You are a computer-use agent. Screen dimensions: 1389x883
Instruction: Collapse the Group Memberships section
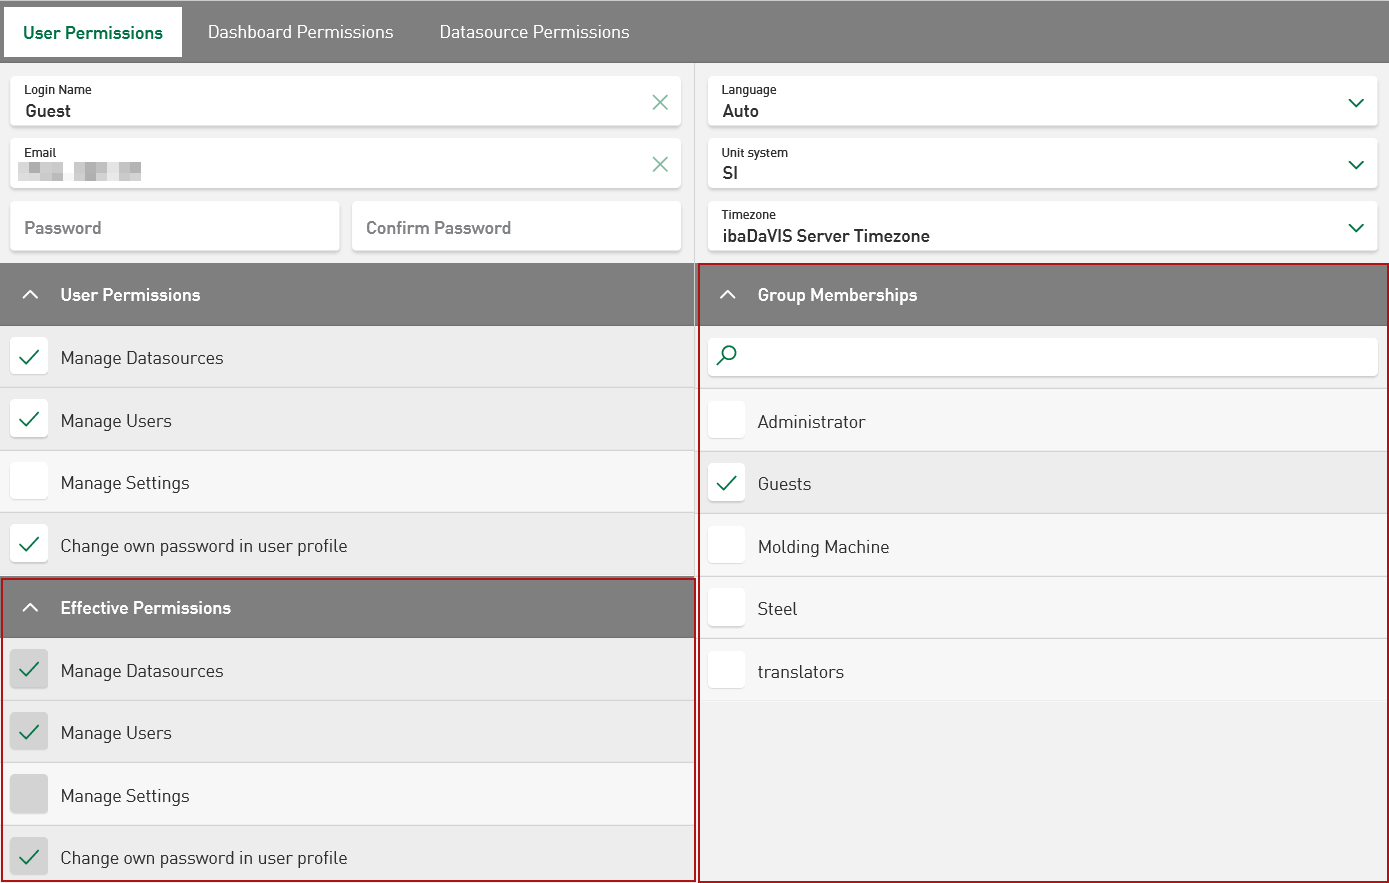tap(728, 295)
